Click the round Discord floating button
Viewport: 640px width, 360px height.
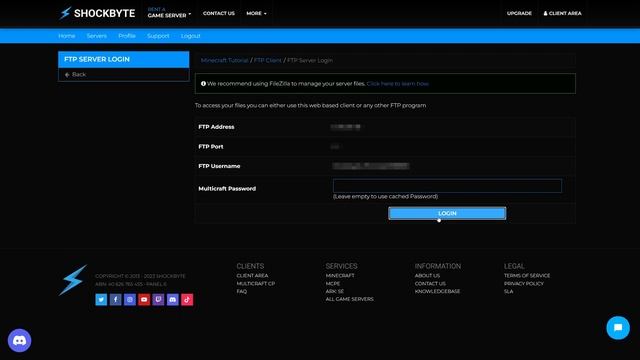20,340
